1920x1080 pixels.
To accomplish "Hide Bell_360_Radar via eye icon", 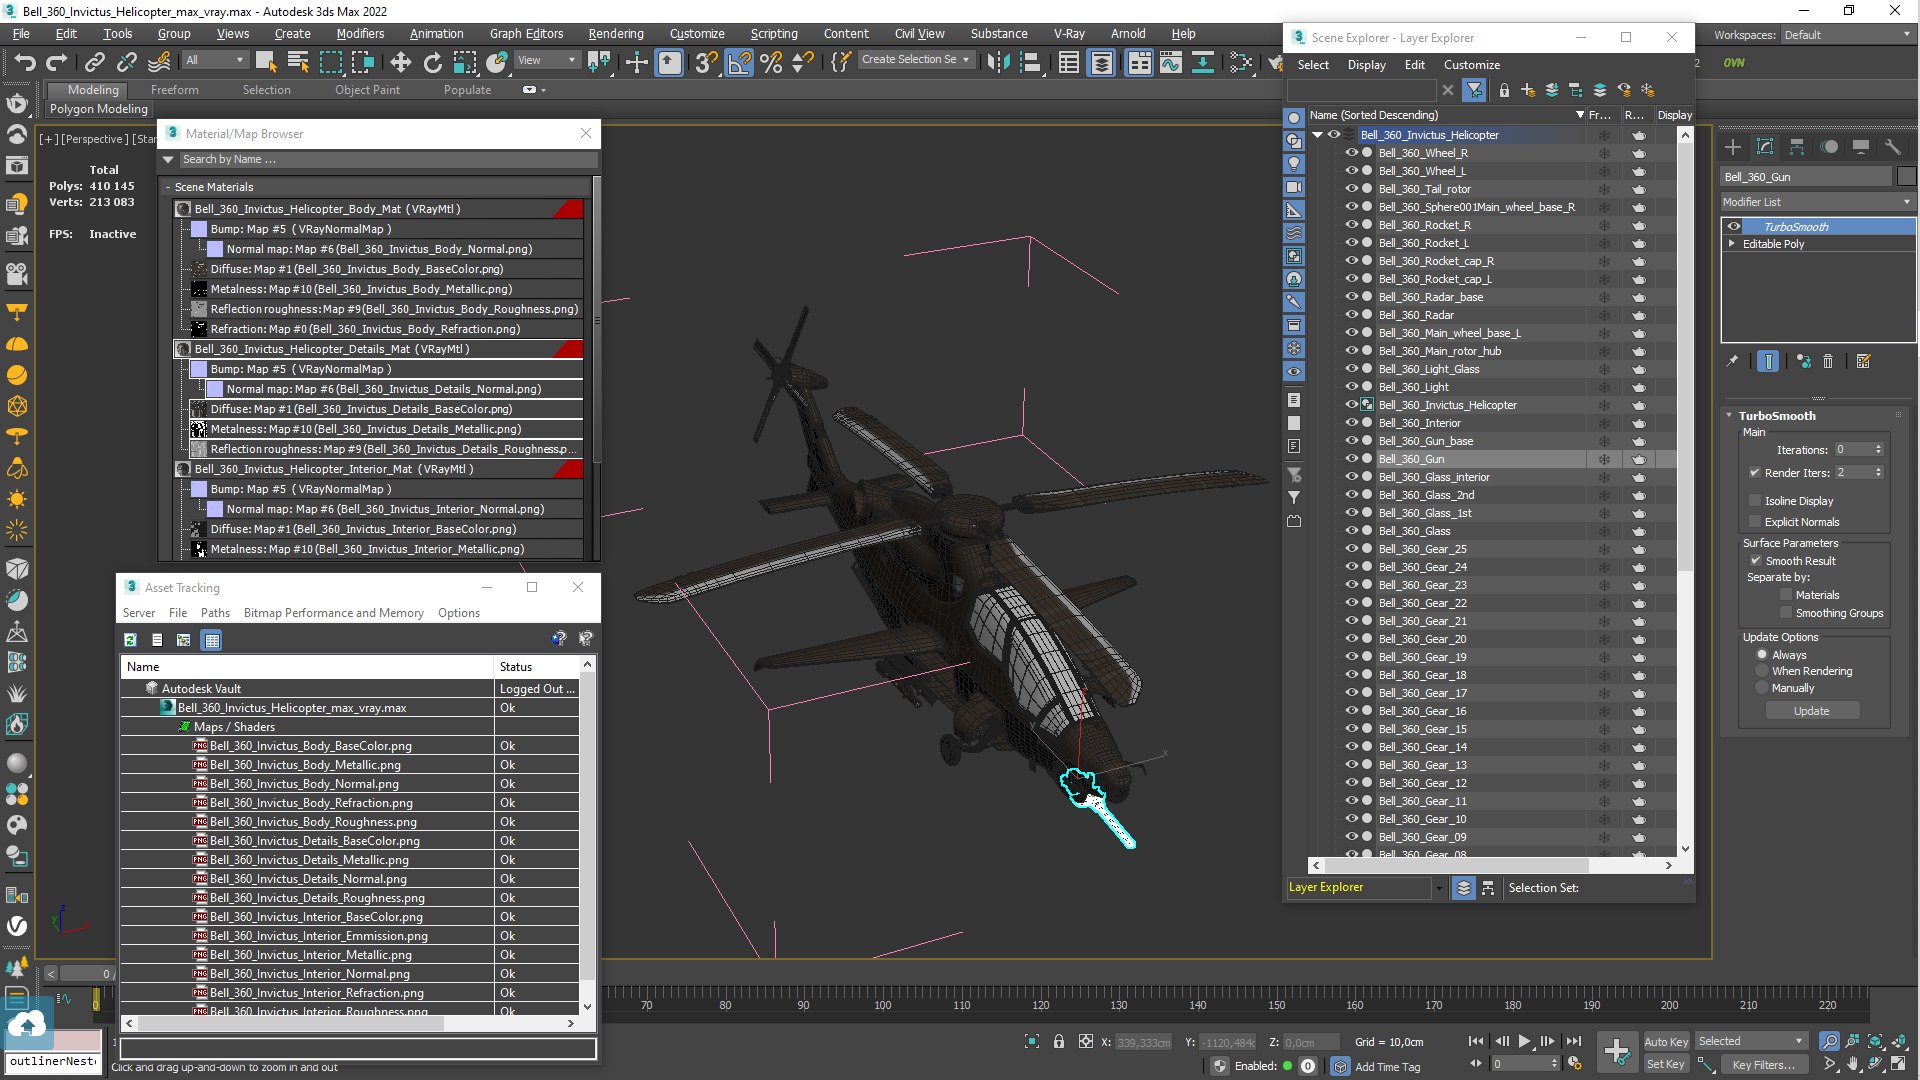I will coord(1351,315).
